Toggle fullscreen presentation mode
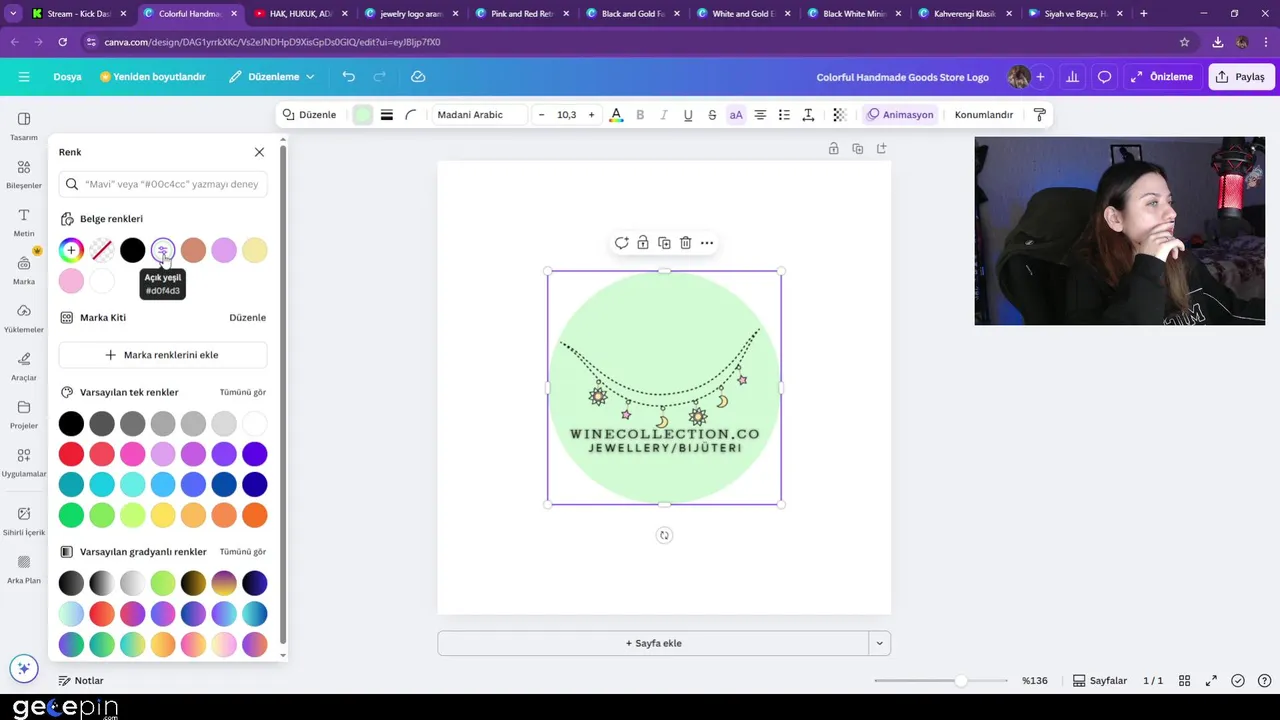 tap(1211, 681)
